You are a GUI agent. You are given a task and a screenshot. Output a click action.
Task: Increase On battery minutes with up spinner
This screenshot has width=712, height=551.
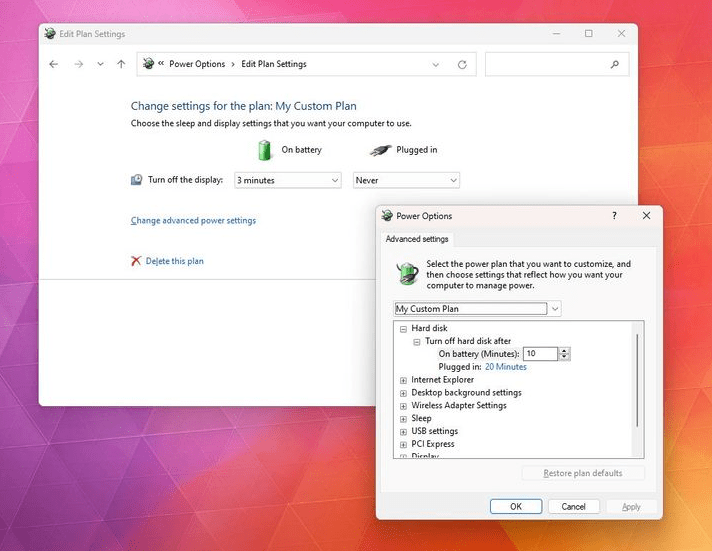pyautogui.click(x=564, y=351)
